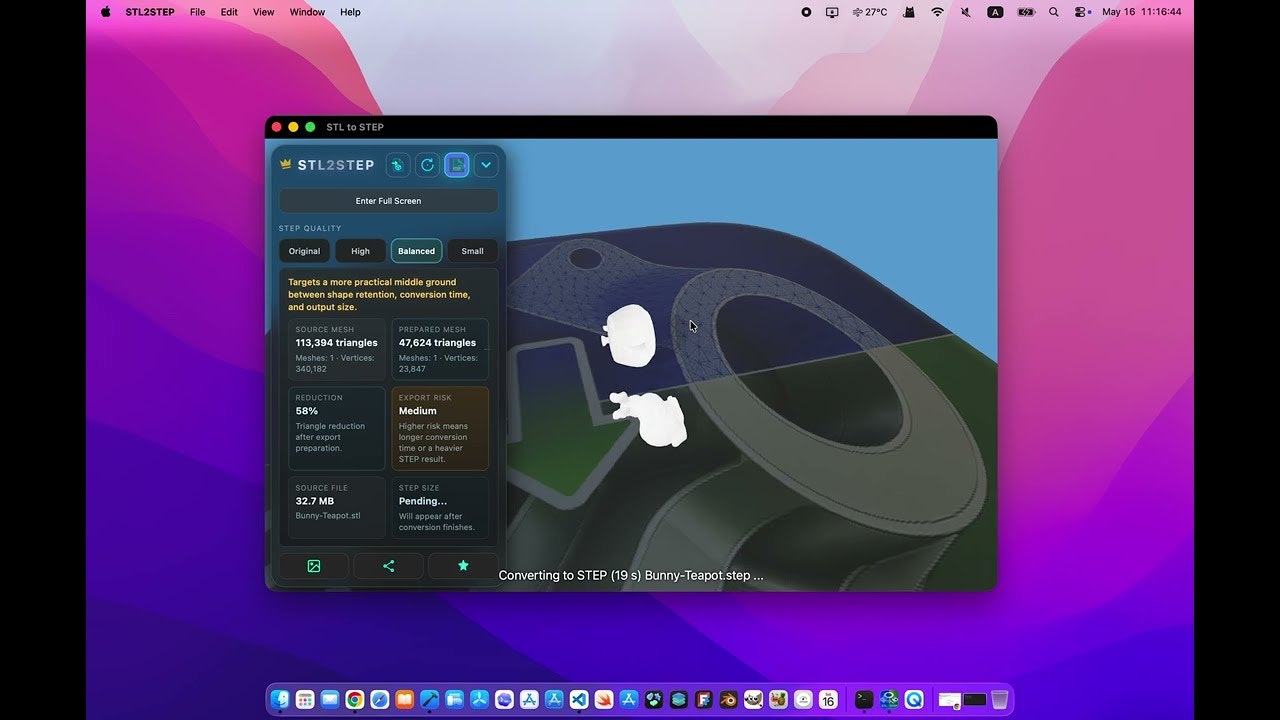Open the Help menu
The width and height of the screenshot is (1280, 720).
(x=350, y=12)
